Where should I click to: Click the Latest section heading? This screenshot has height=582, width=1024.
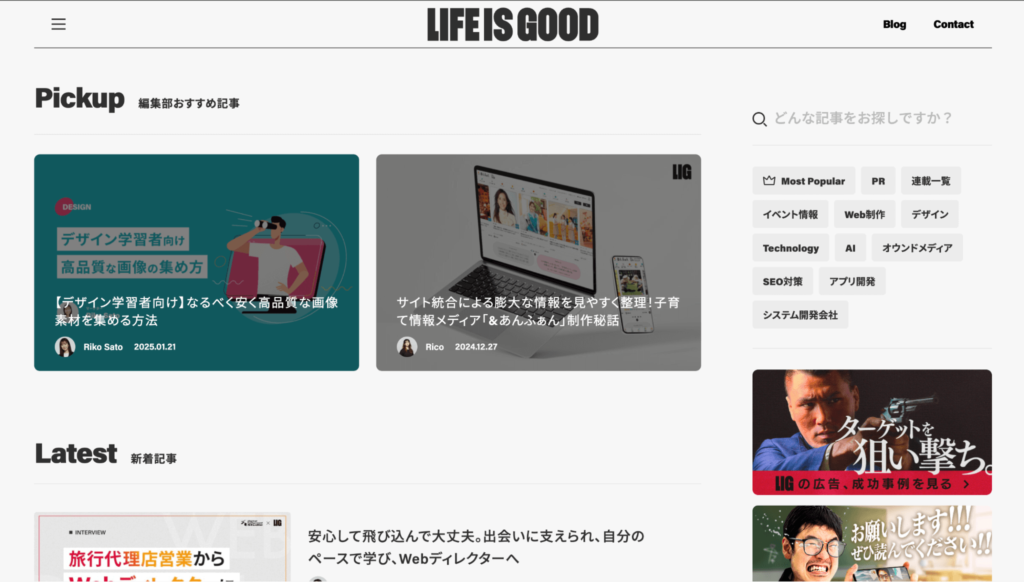tap(76, 453)
